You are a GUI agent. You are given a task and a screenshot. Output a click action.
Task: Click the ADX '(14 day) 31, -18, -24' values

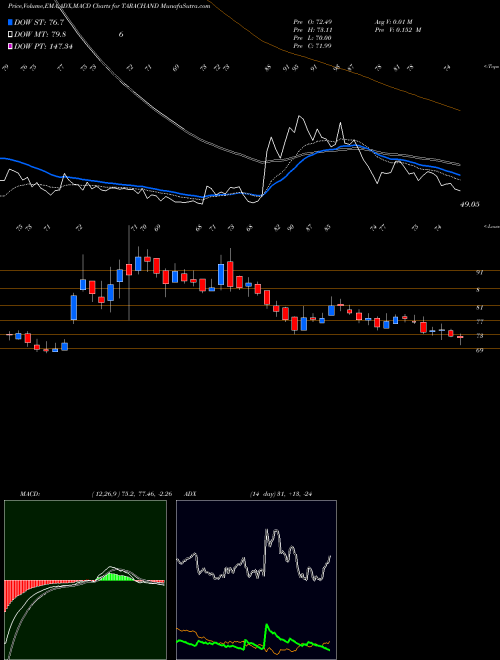click(x=283, y=494)
